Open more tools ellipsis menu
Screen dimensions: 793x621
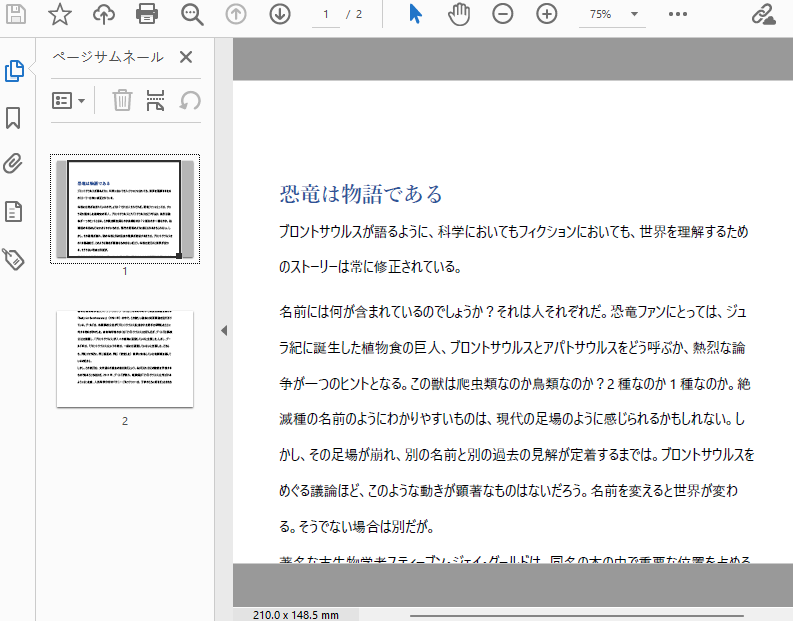click(678, 14)
